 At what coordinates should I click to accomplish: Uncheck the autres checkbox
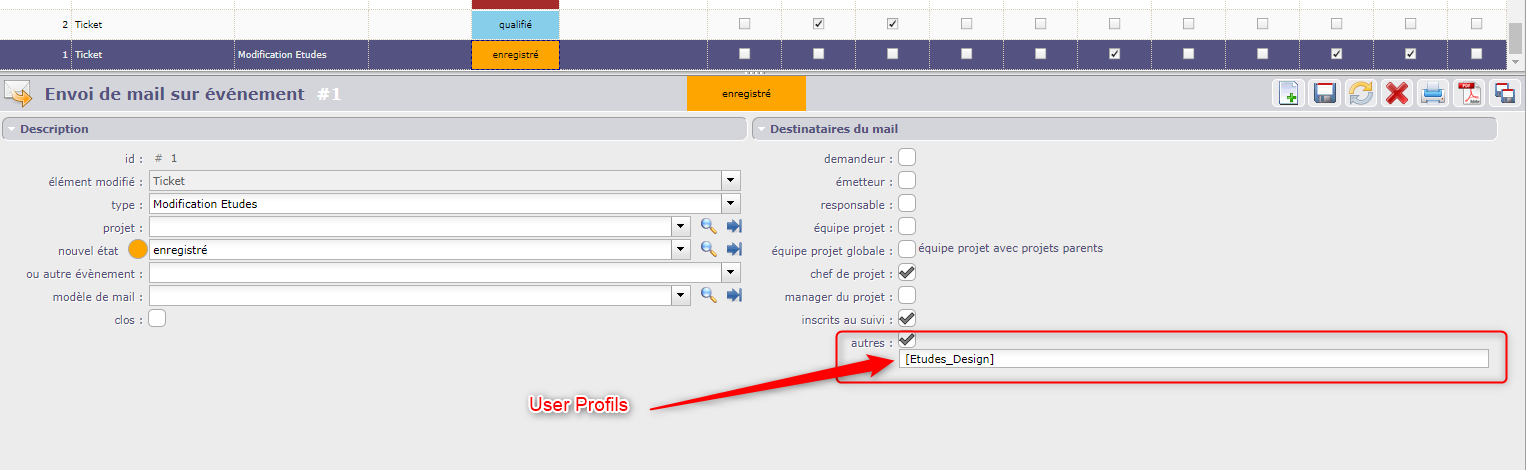[907, 341]
